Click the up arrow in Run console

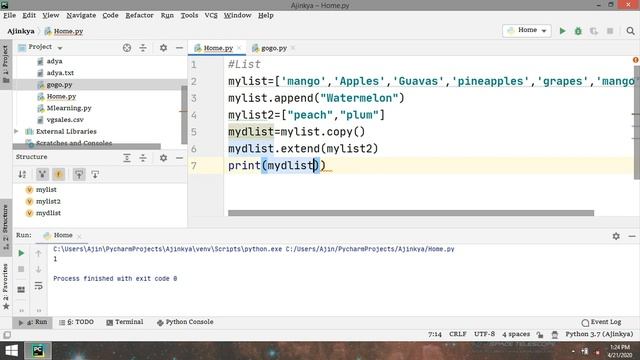[38, 253]
